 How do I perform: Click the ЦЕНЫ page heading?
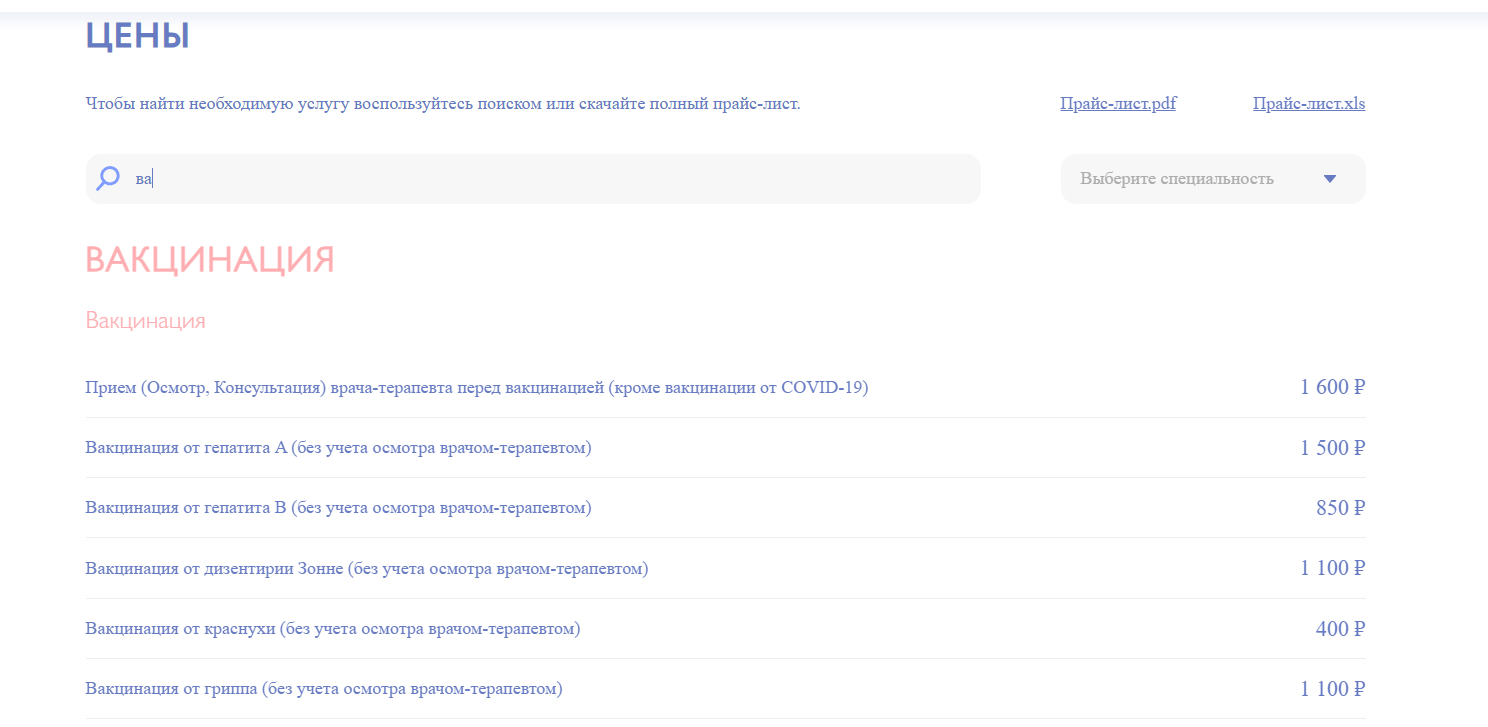point(138,36)
